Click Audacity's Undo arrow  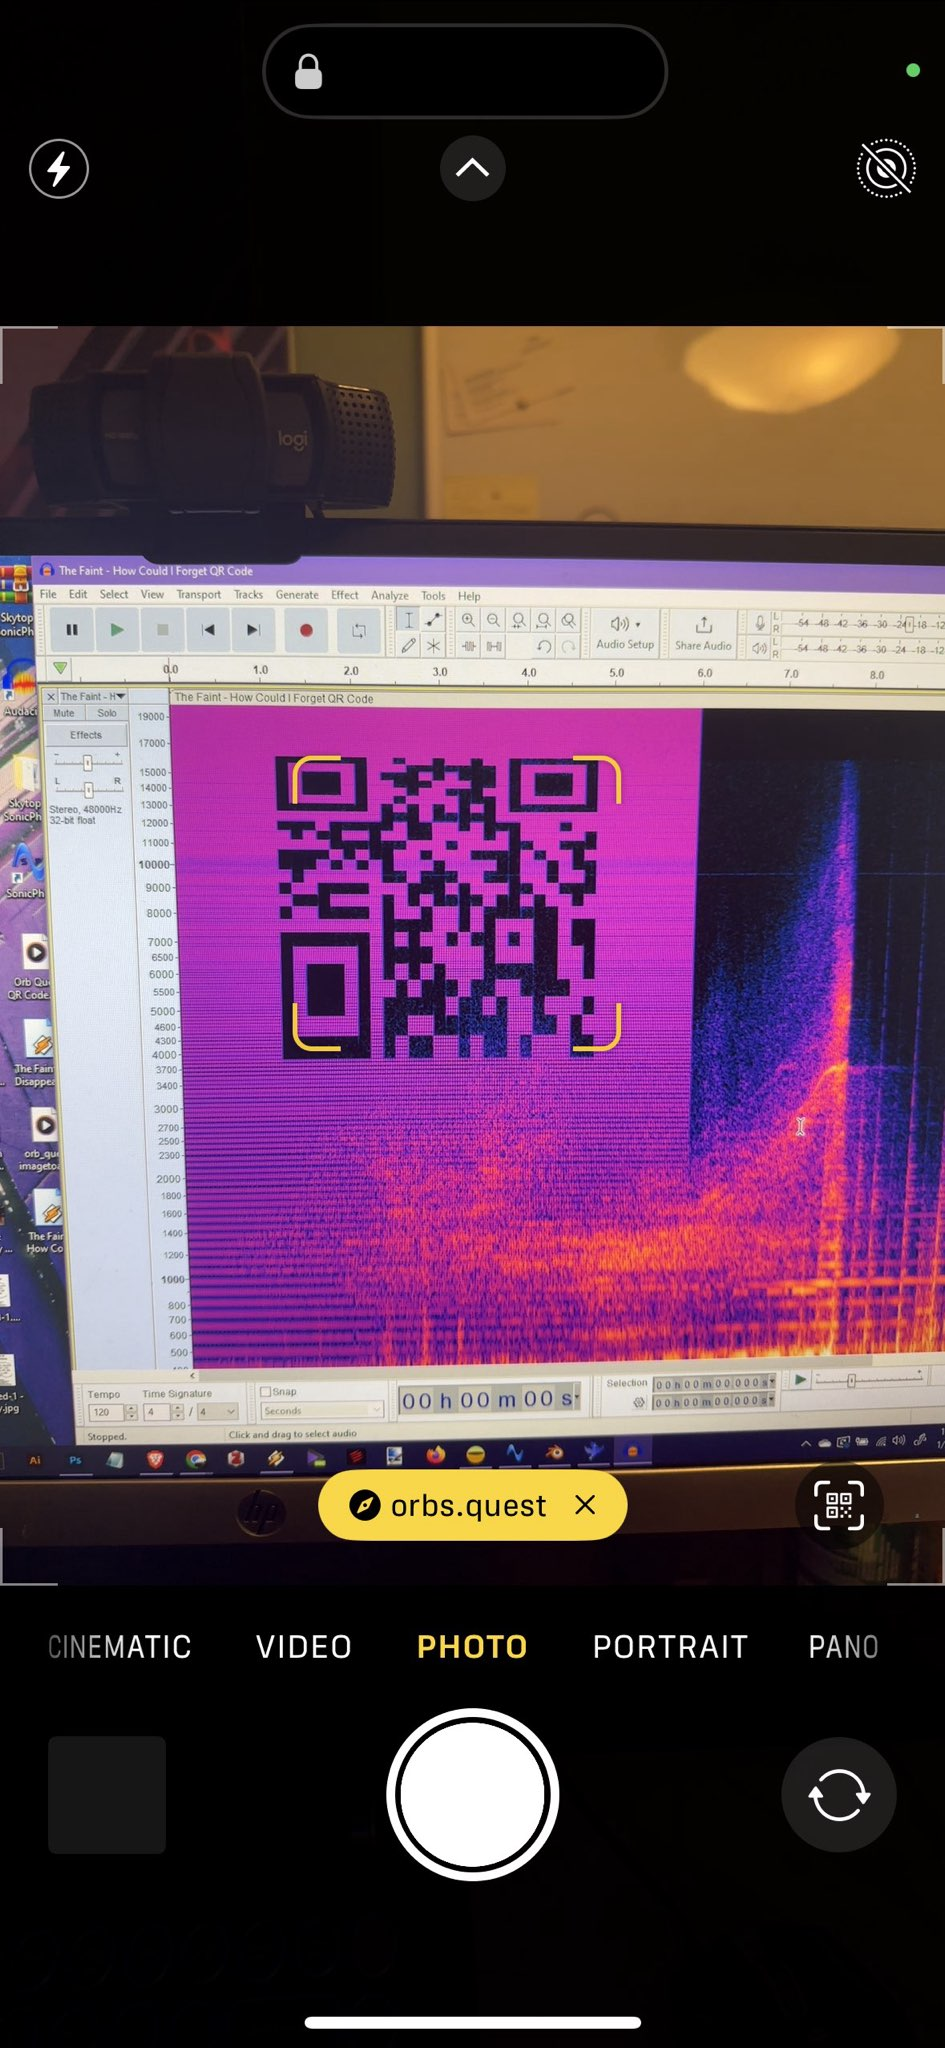(543, 646)
